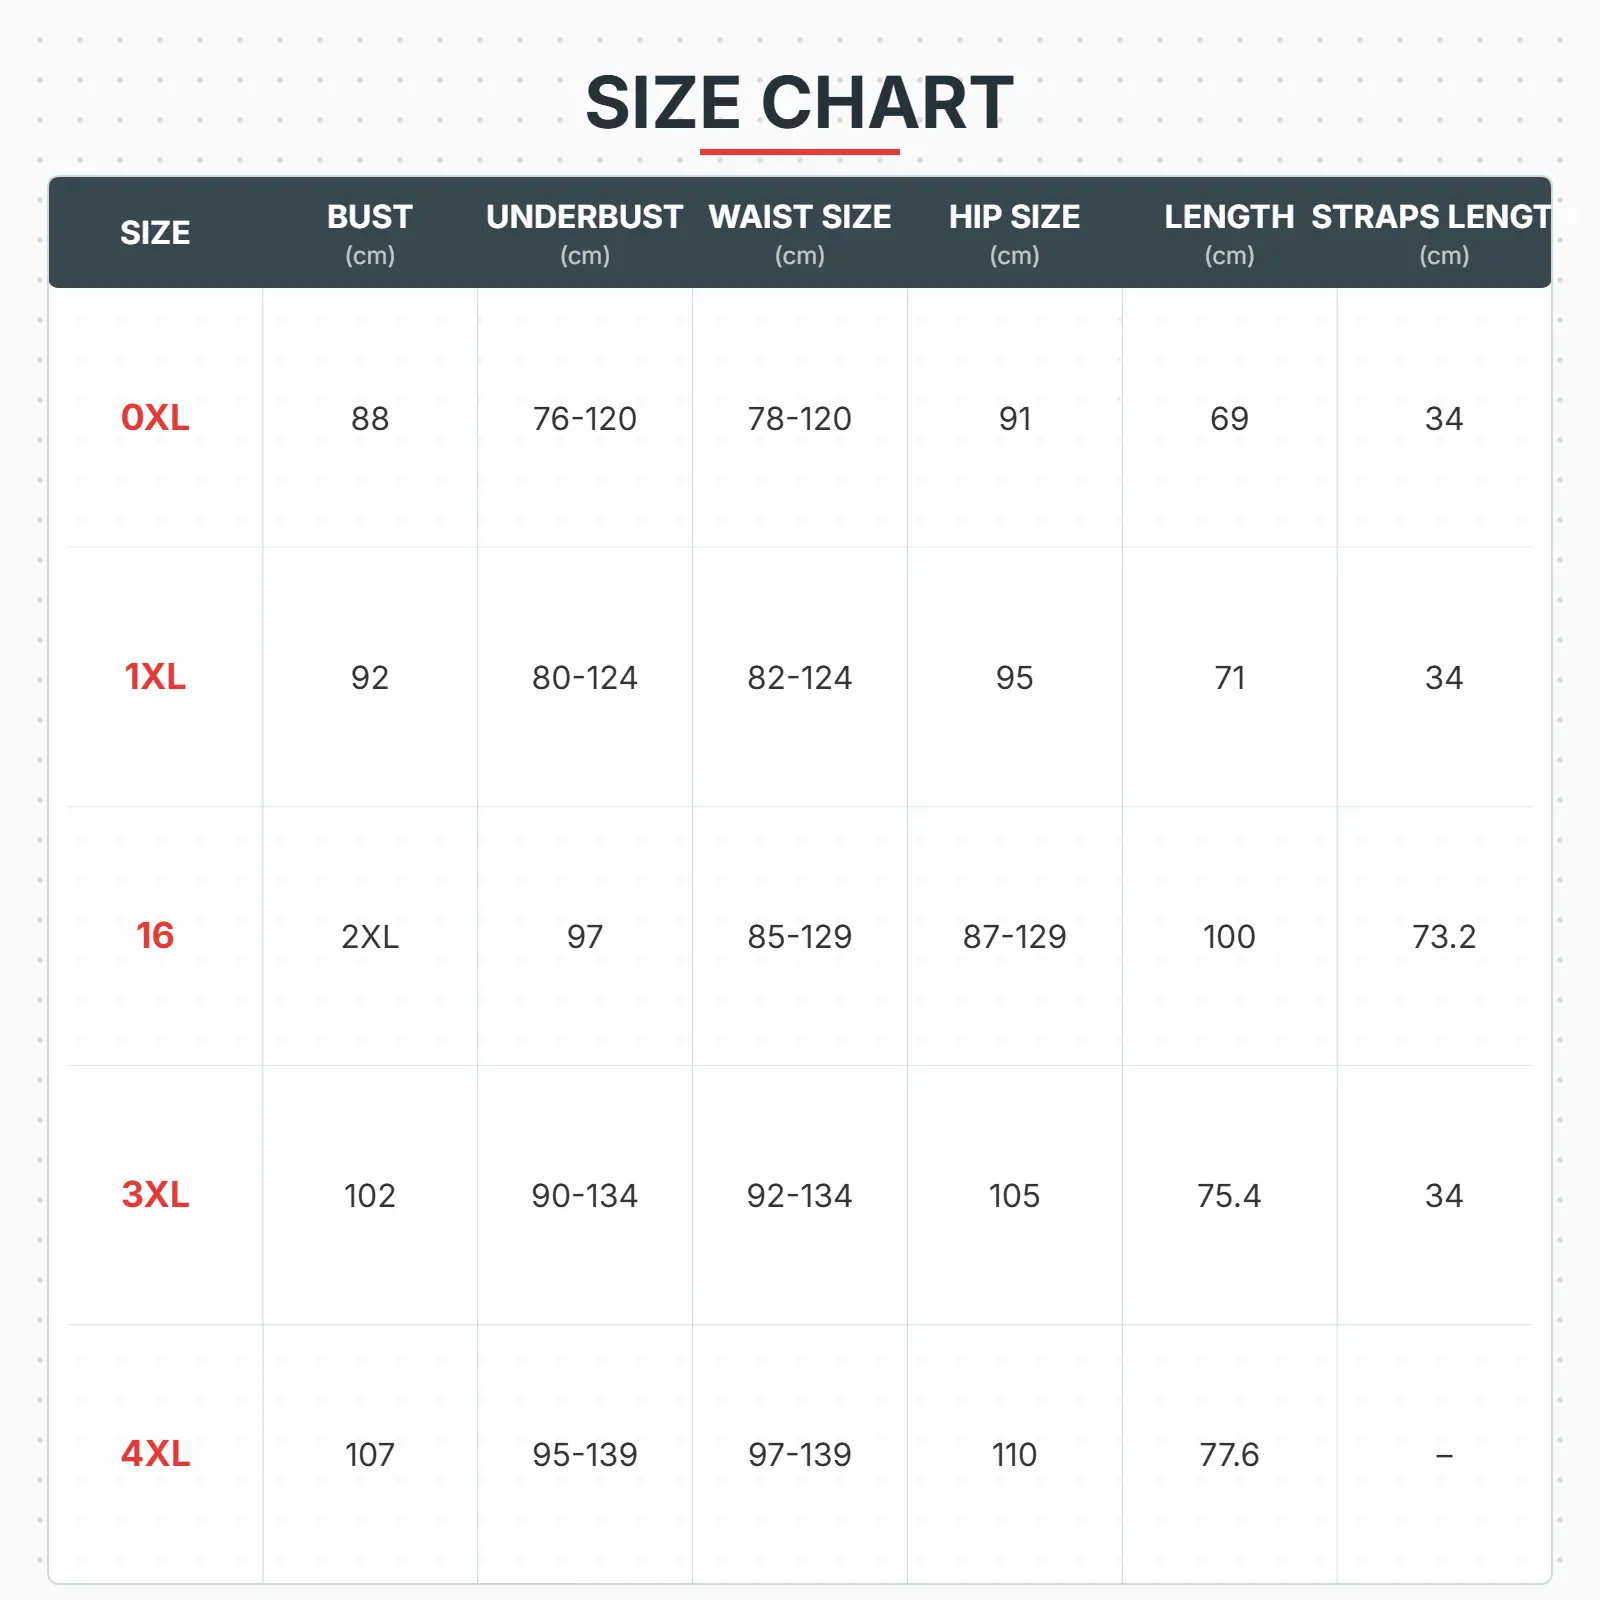Select the 82-124 waist size cell
Image resolution: width=1600 pixels, height=1600 pixels.
point(799,678)
